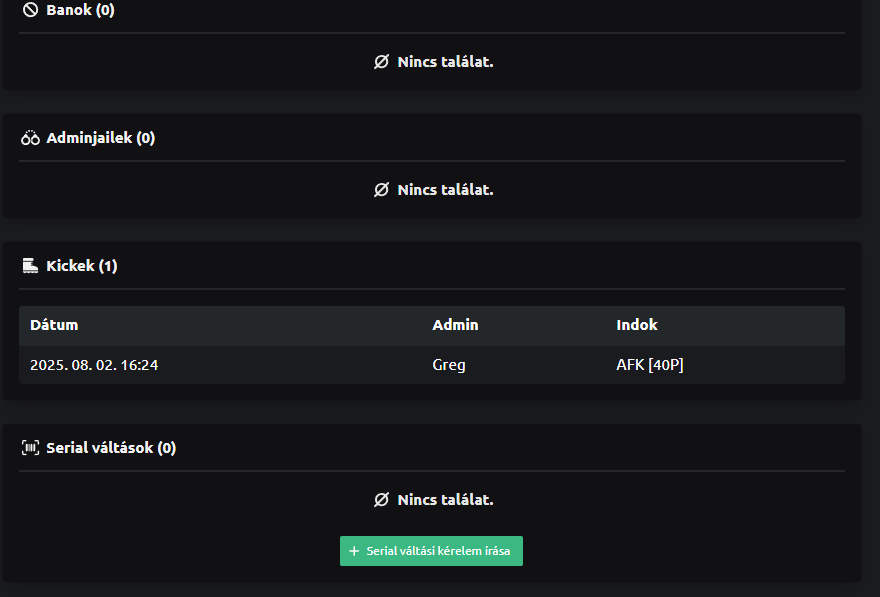Click the empty-set icon in the Serial váltások section
Viewport: 880px width, 597px height.
[x=381, y=500]
